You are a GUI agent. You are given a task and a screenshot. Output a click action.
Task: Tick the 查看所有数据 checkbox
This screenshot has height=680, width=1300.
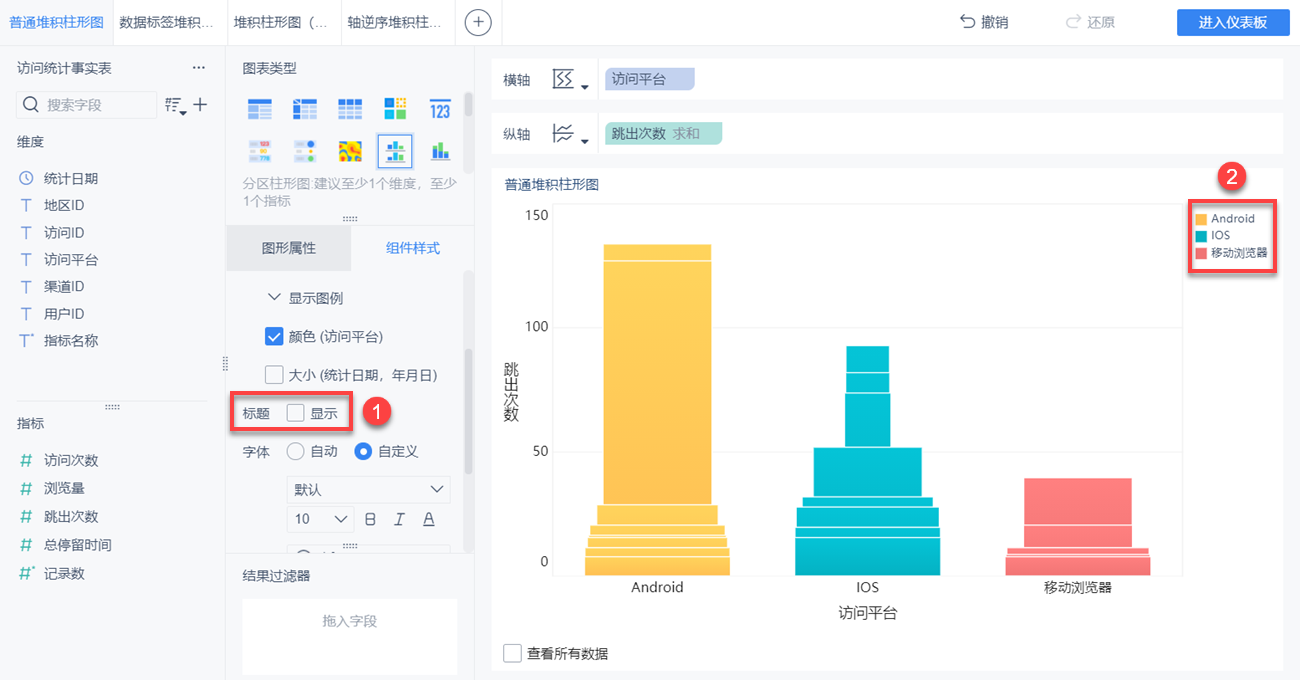coord(513,653)
